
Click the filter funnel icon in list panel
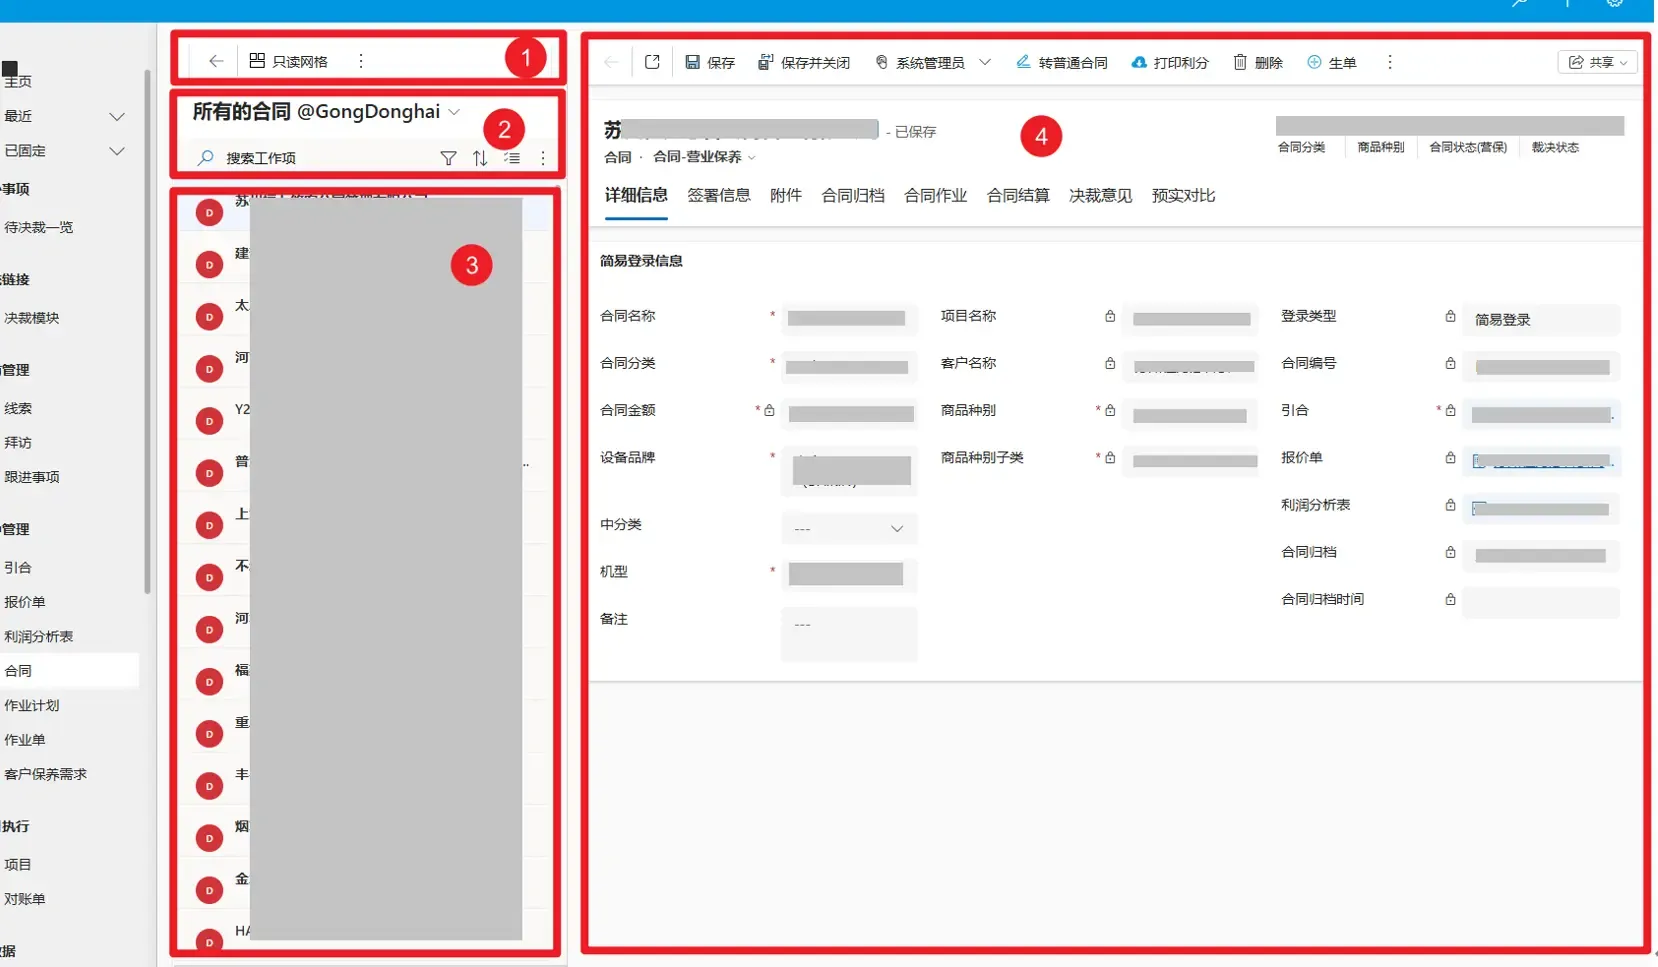point(448,158)
